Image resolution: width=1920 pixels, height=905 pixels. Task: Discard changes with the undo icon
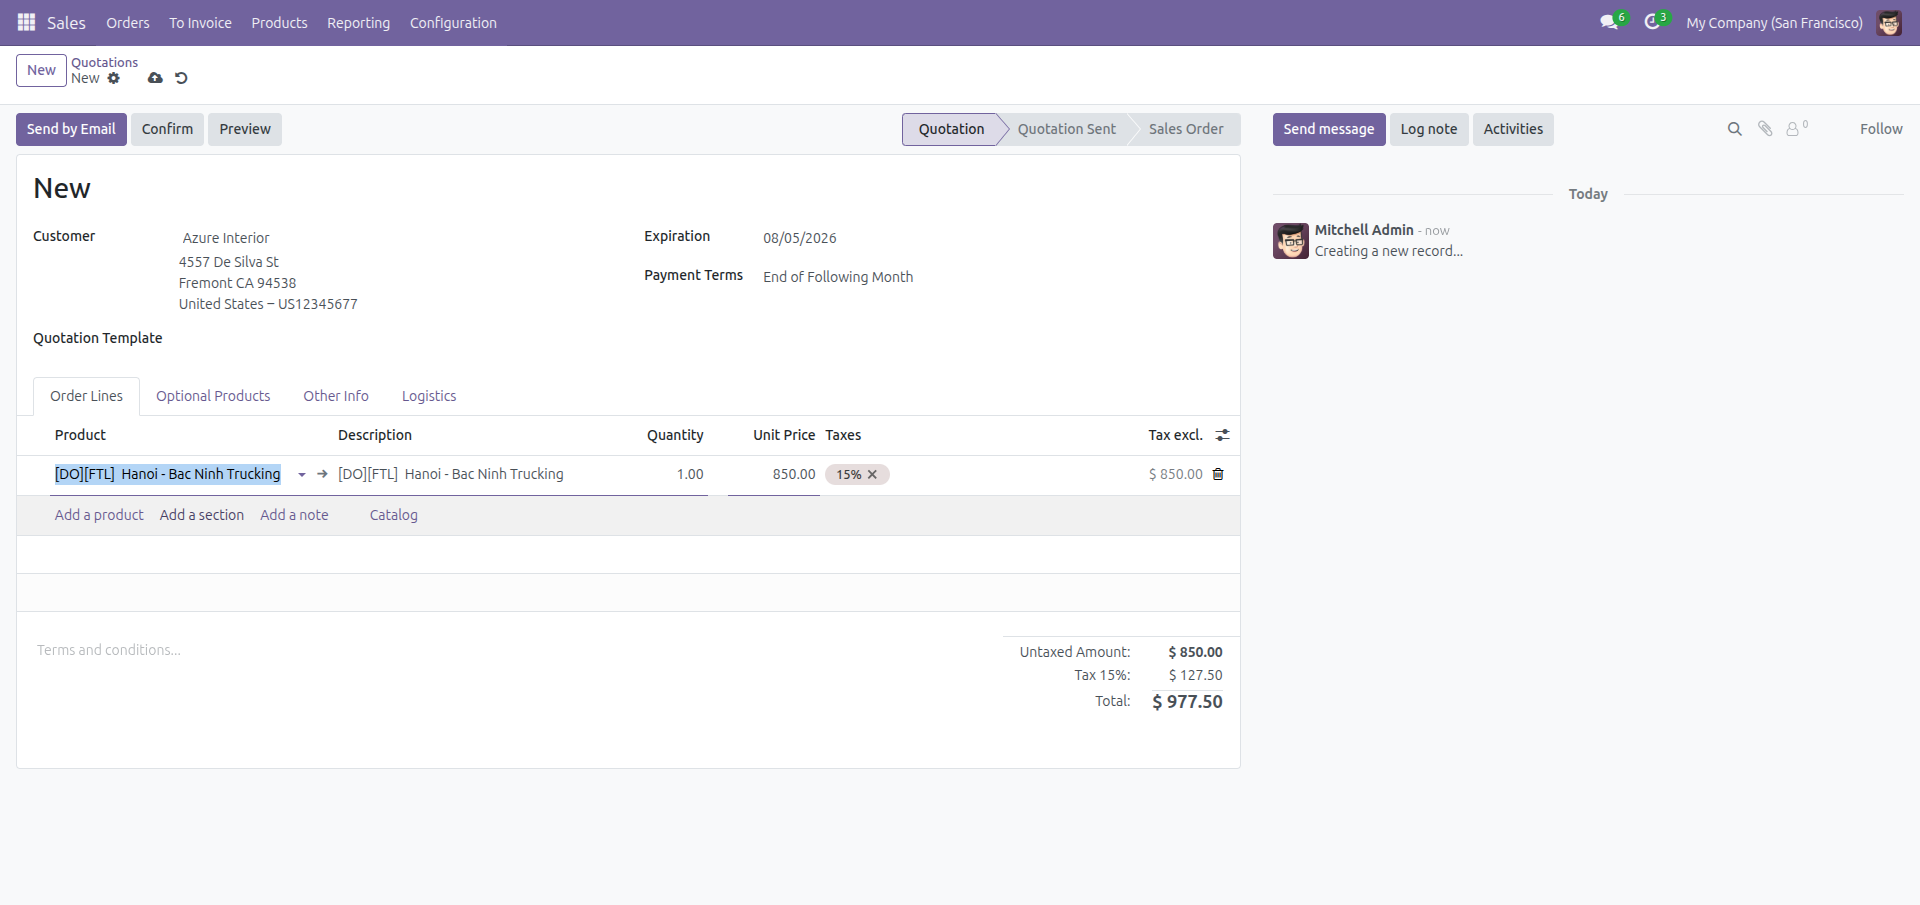181,78
